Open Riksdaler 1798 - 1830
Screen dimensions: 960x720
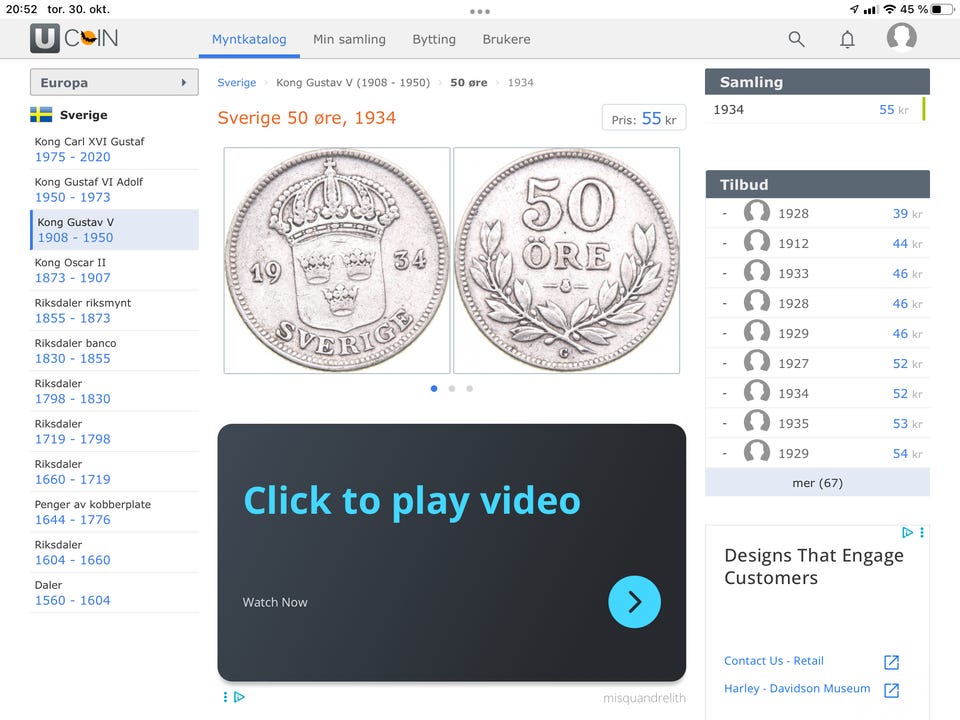click(114, 391)
